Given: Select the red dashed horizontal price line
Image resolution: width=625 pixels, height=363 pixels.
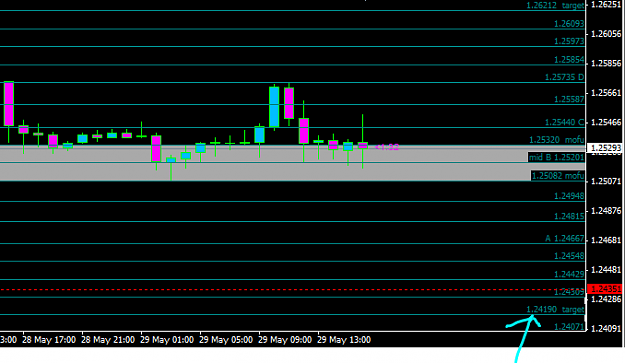Looking at the screenshot, I should coord(293,290).
